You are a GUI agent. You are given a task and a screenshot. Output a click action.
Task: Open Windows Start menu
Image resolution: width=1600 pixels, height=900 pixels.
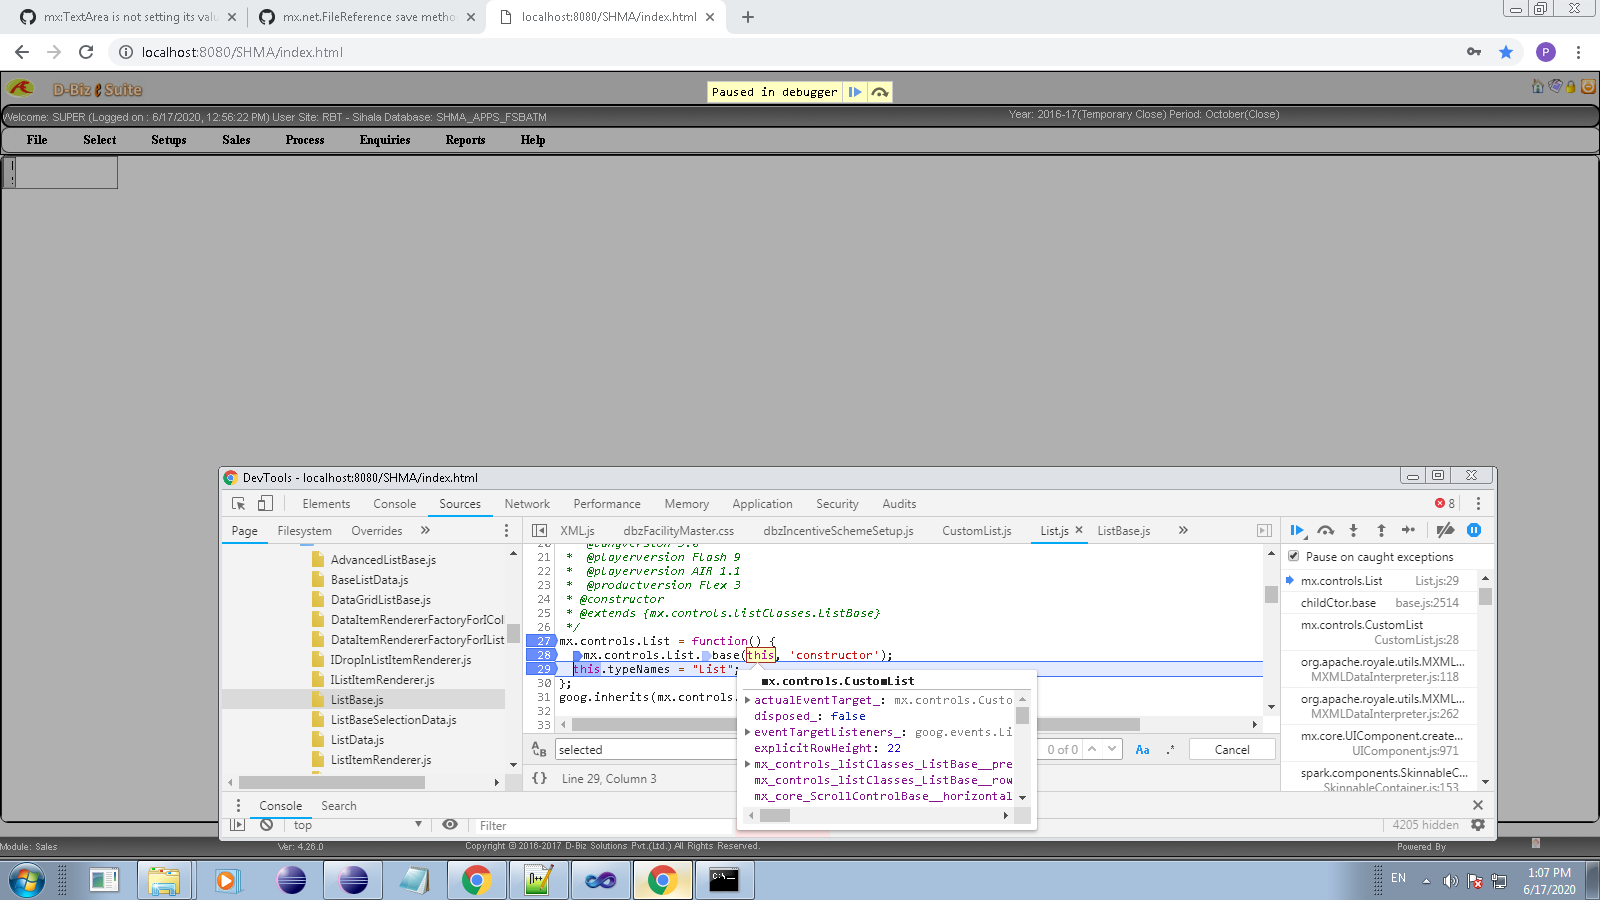click(27, 881)
